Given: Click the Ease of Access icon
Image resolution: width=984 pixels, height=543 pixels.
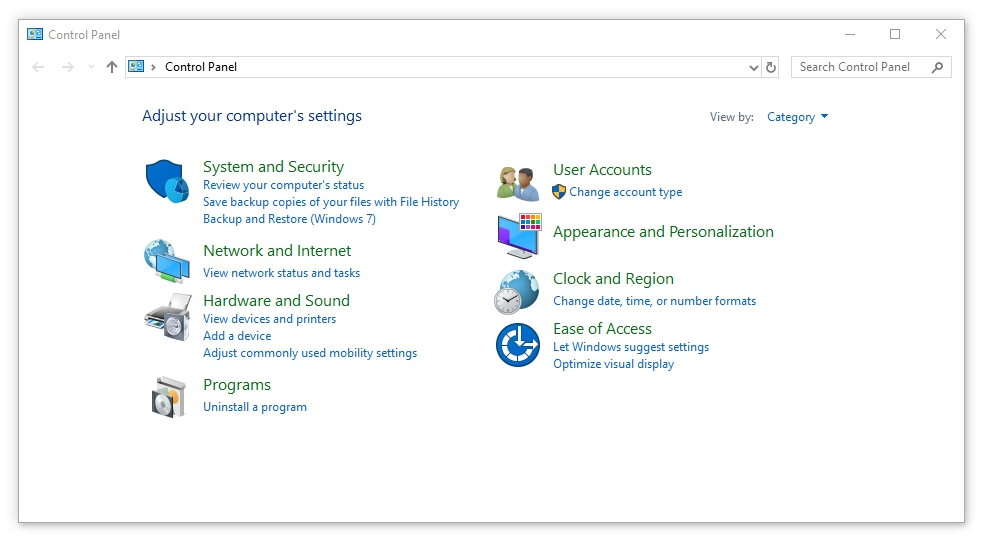Looking at the screenshot, I should click(518, 345).
